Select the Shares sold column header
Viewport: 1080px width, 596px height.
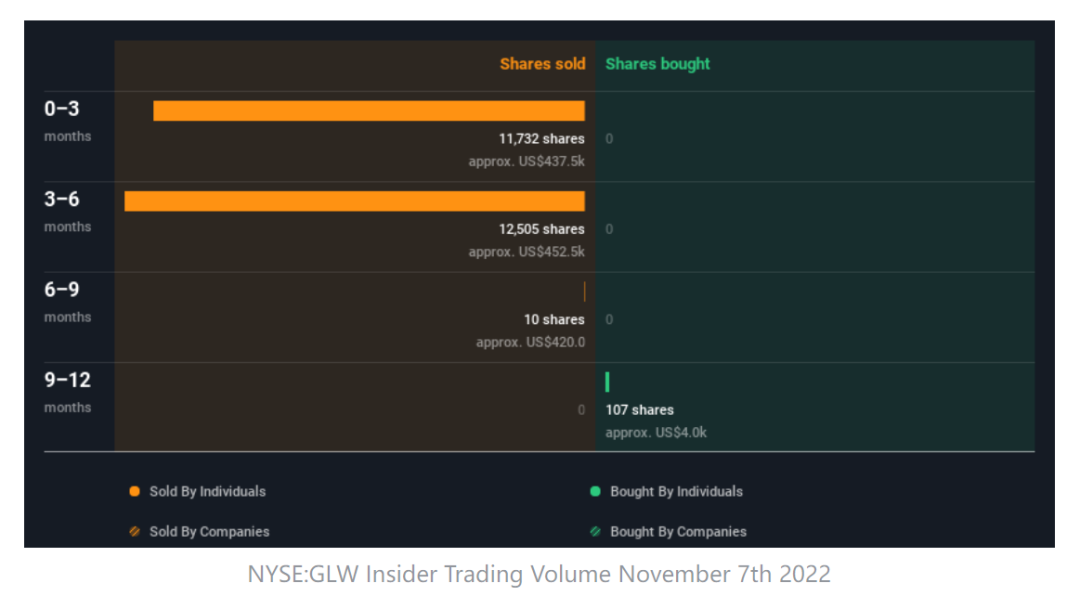[x=542, y=64]
